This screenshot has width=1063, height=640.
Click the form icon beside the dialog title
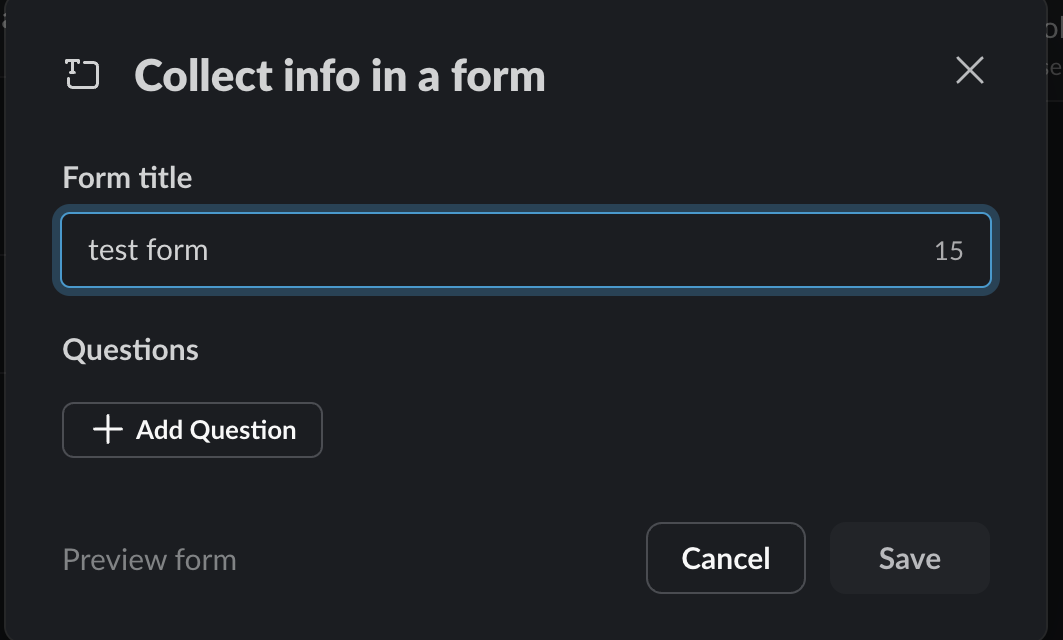pos(82,75)
